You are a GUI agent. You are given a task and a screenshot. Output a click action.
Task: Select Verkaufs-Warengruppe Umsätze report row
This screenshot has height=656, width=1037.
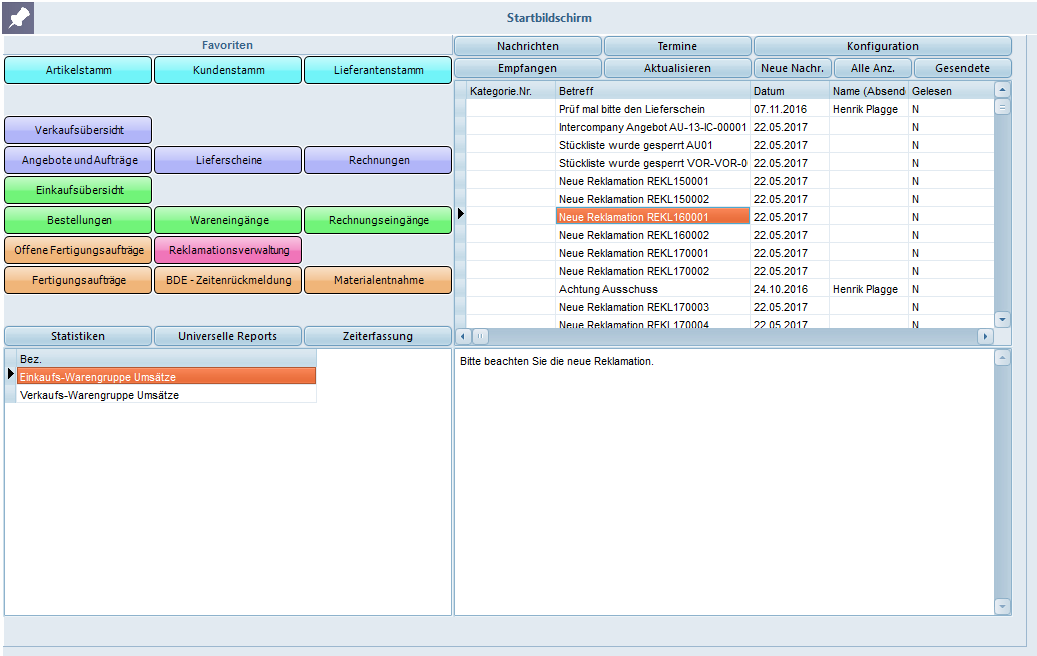tap(100, 395)
